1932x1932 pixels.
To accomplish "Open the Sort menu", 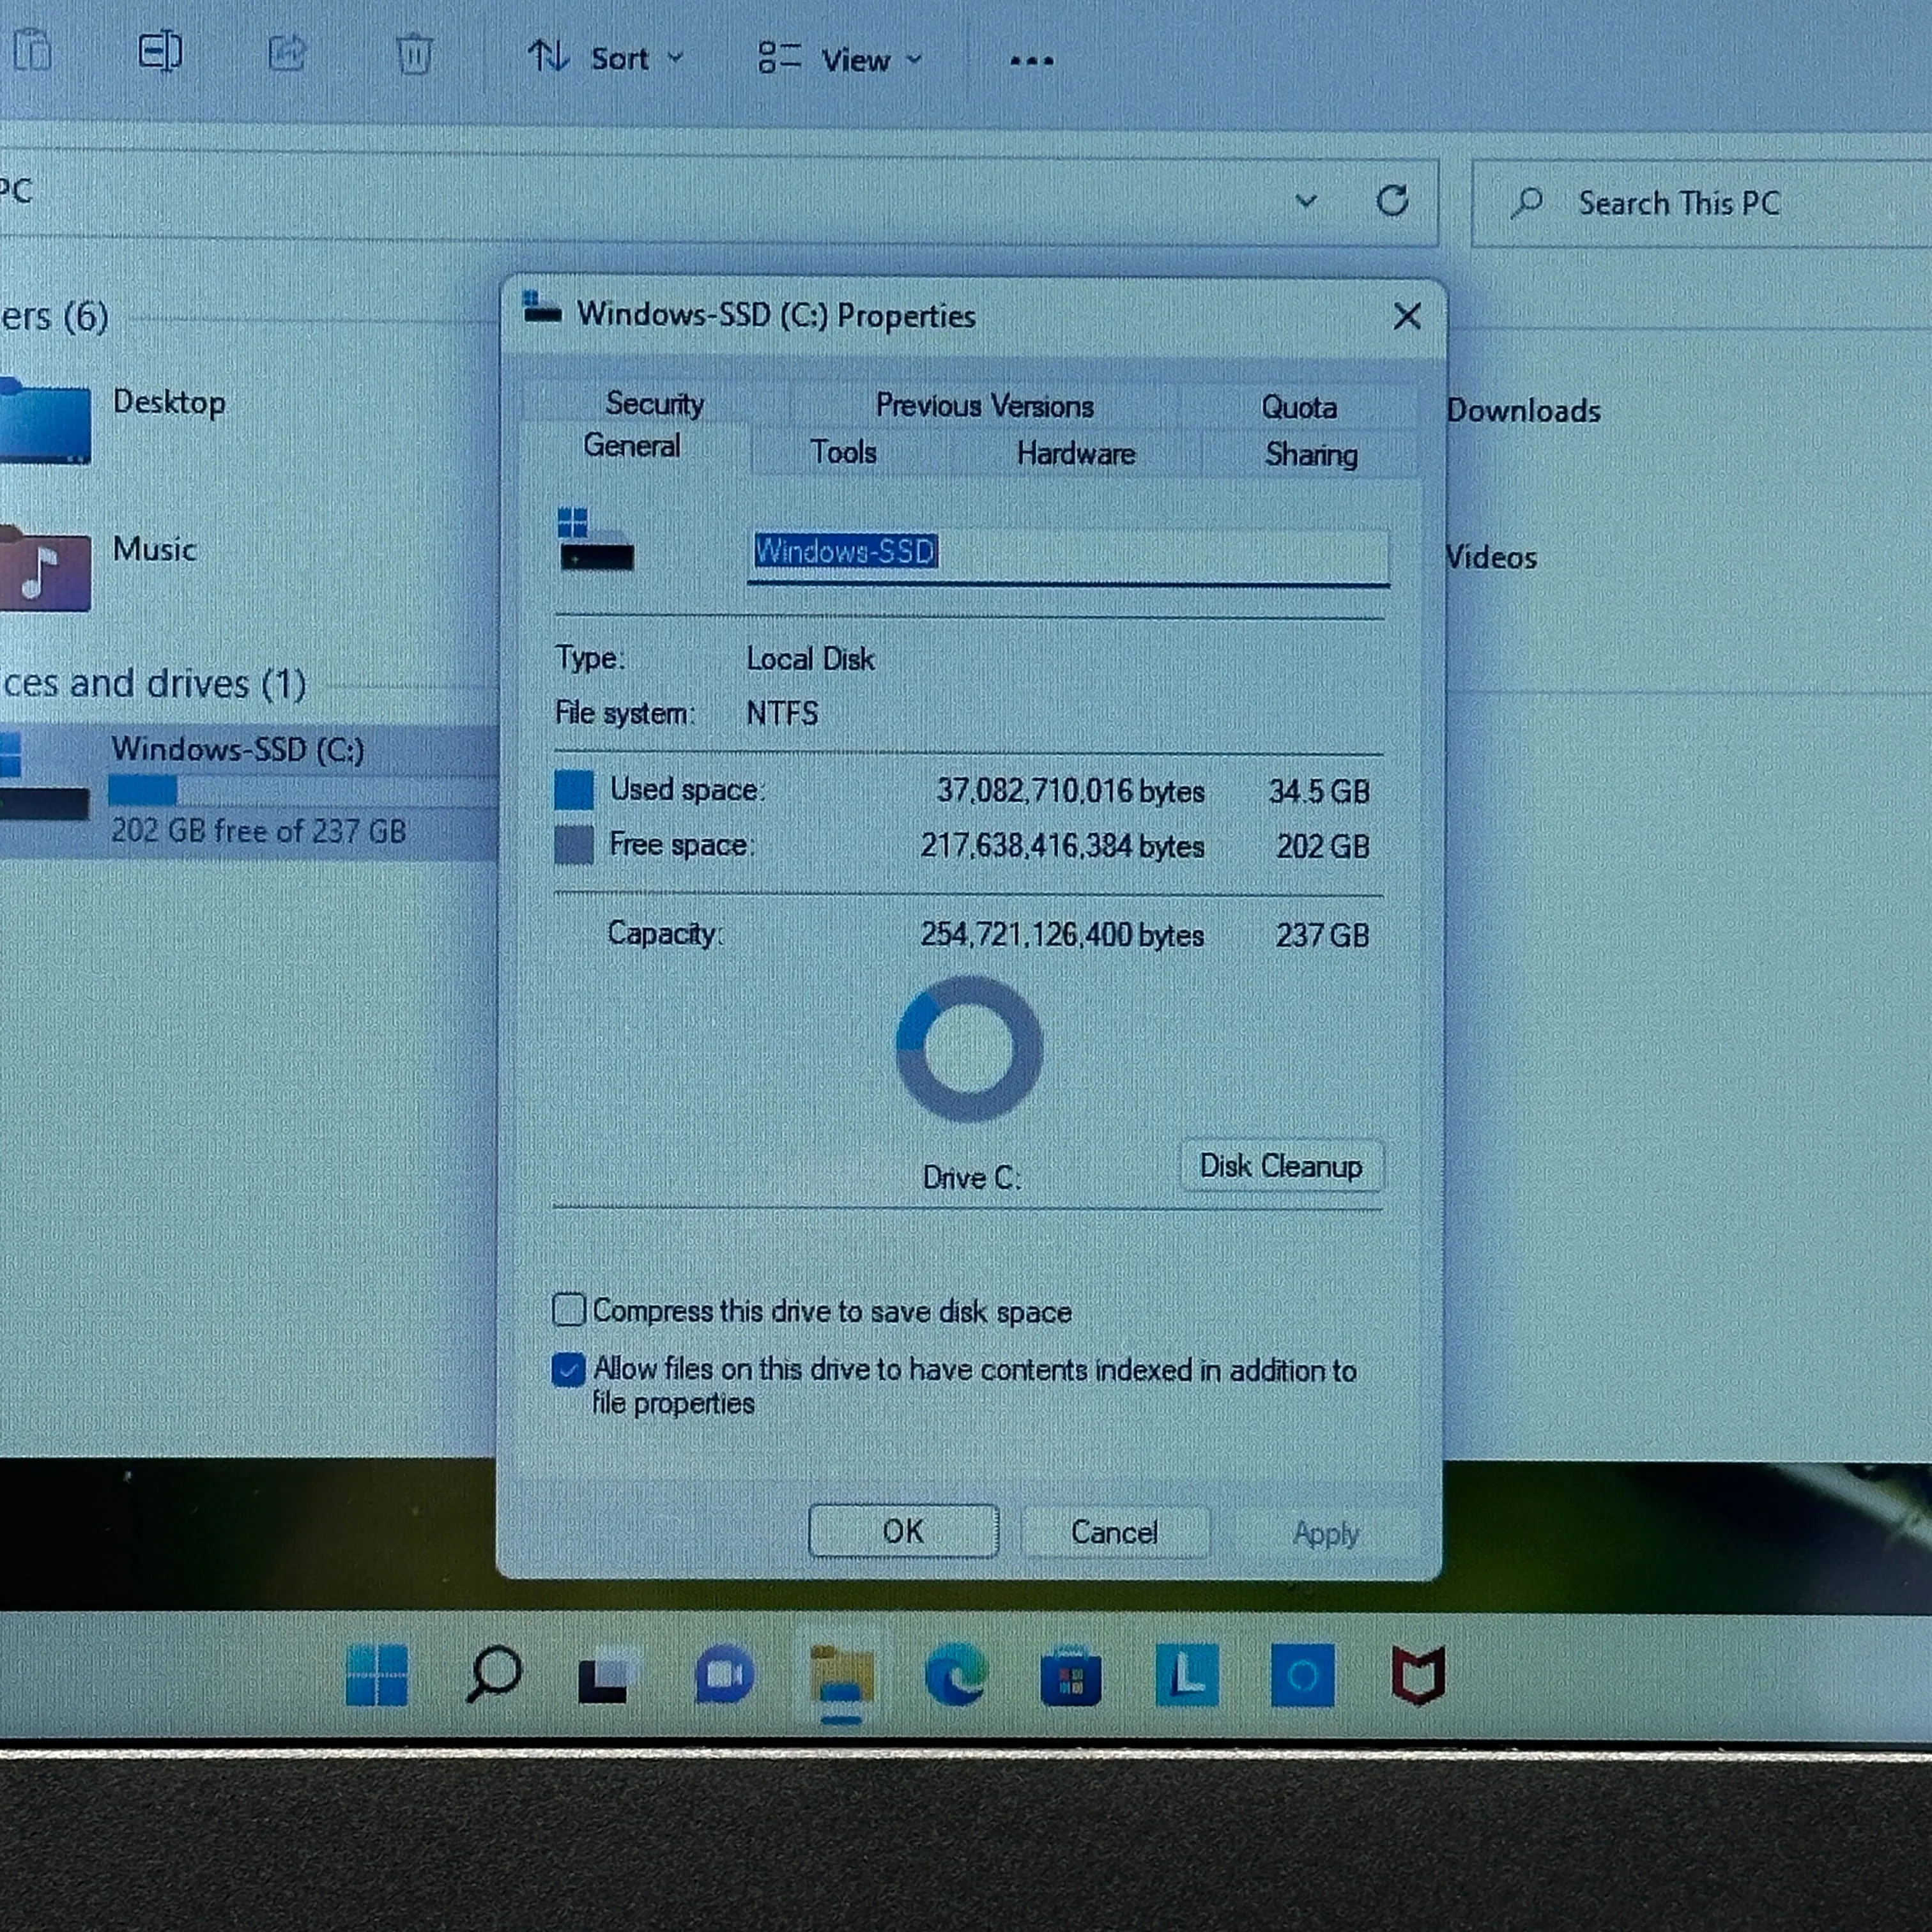I will [x=605, y=58].
